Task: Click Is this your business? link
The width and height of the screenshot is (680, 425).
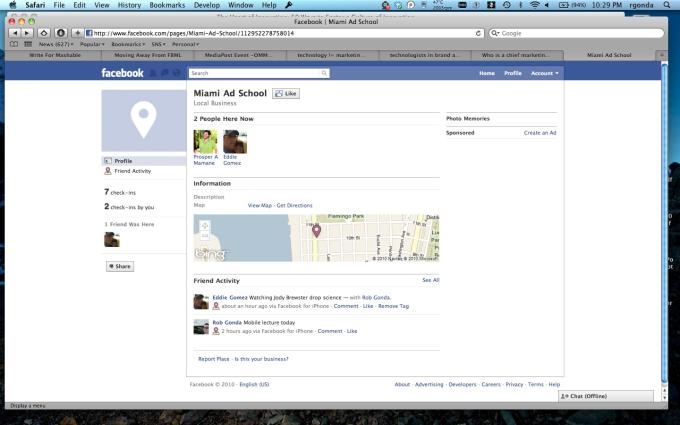Action: (262, 359)
